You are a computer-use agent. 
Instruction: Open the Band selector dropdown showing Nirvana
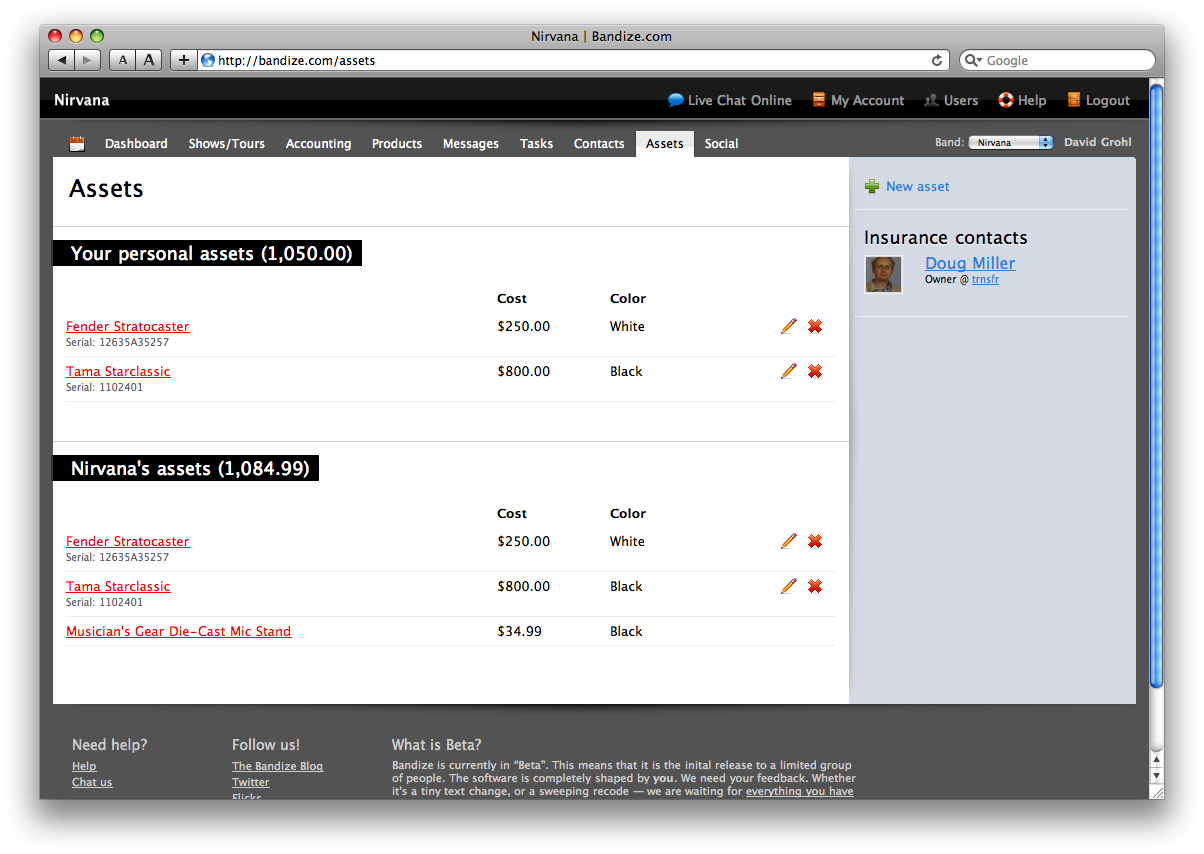click(x=1011, y=143)
